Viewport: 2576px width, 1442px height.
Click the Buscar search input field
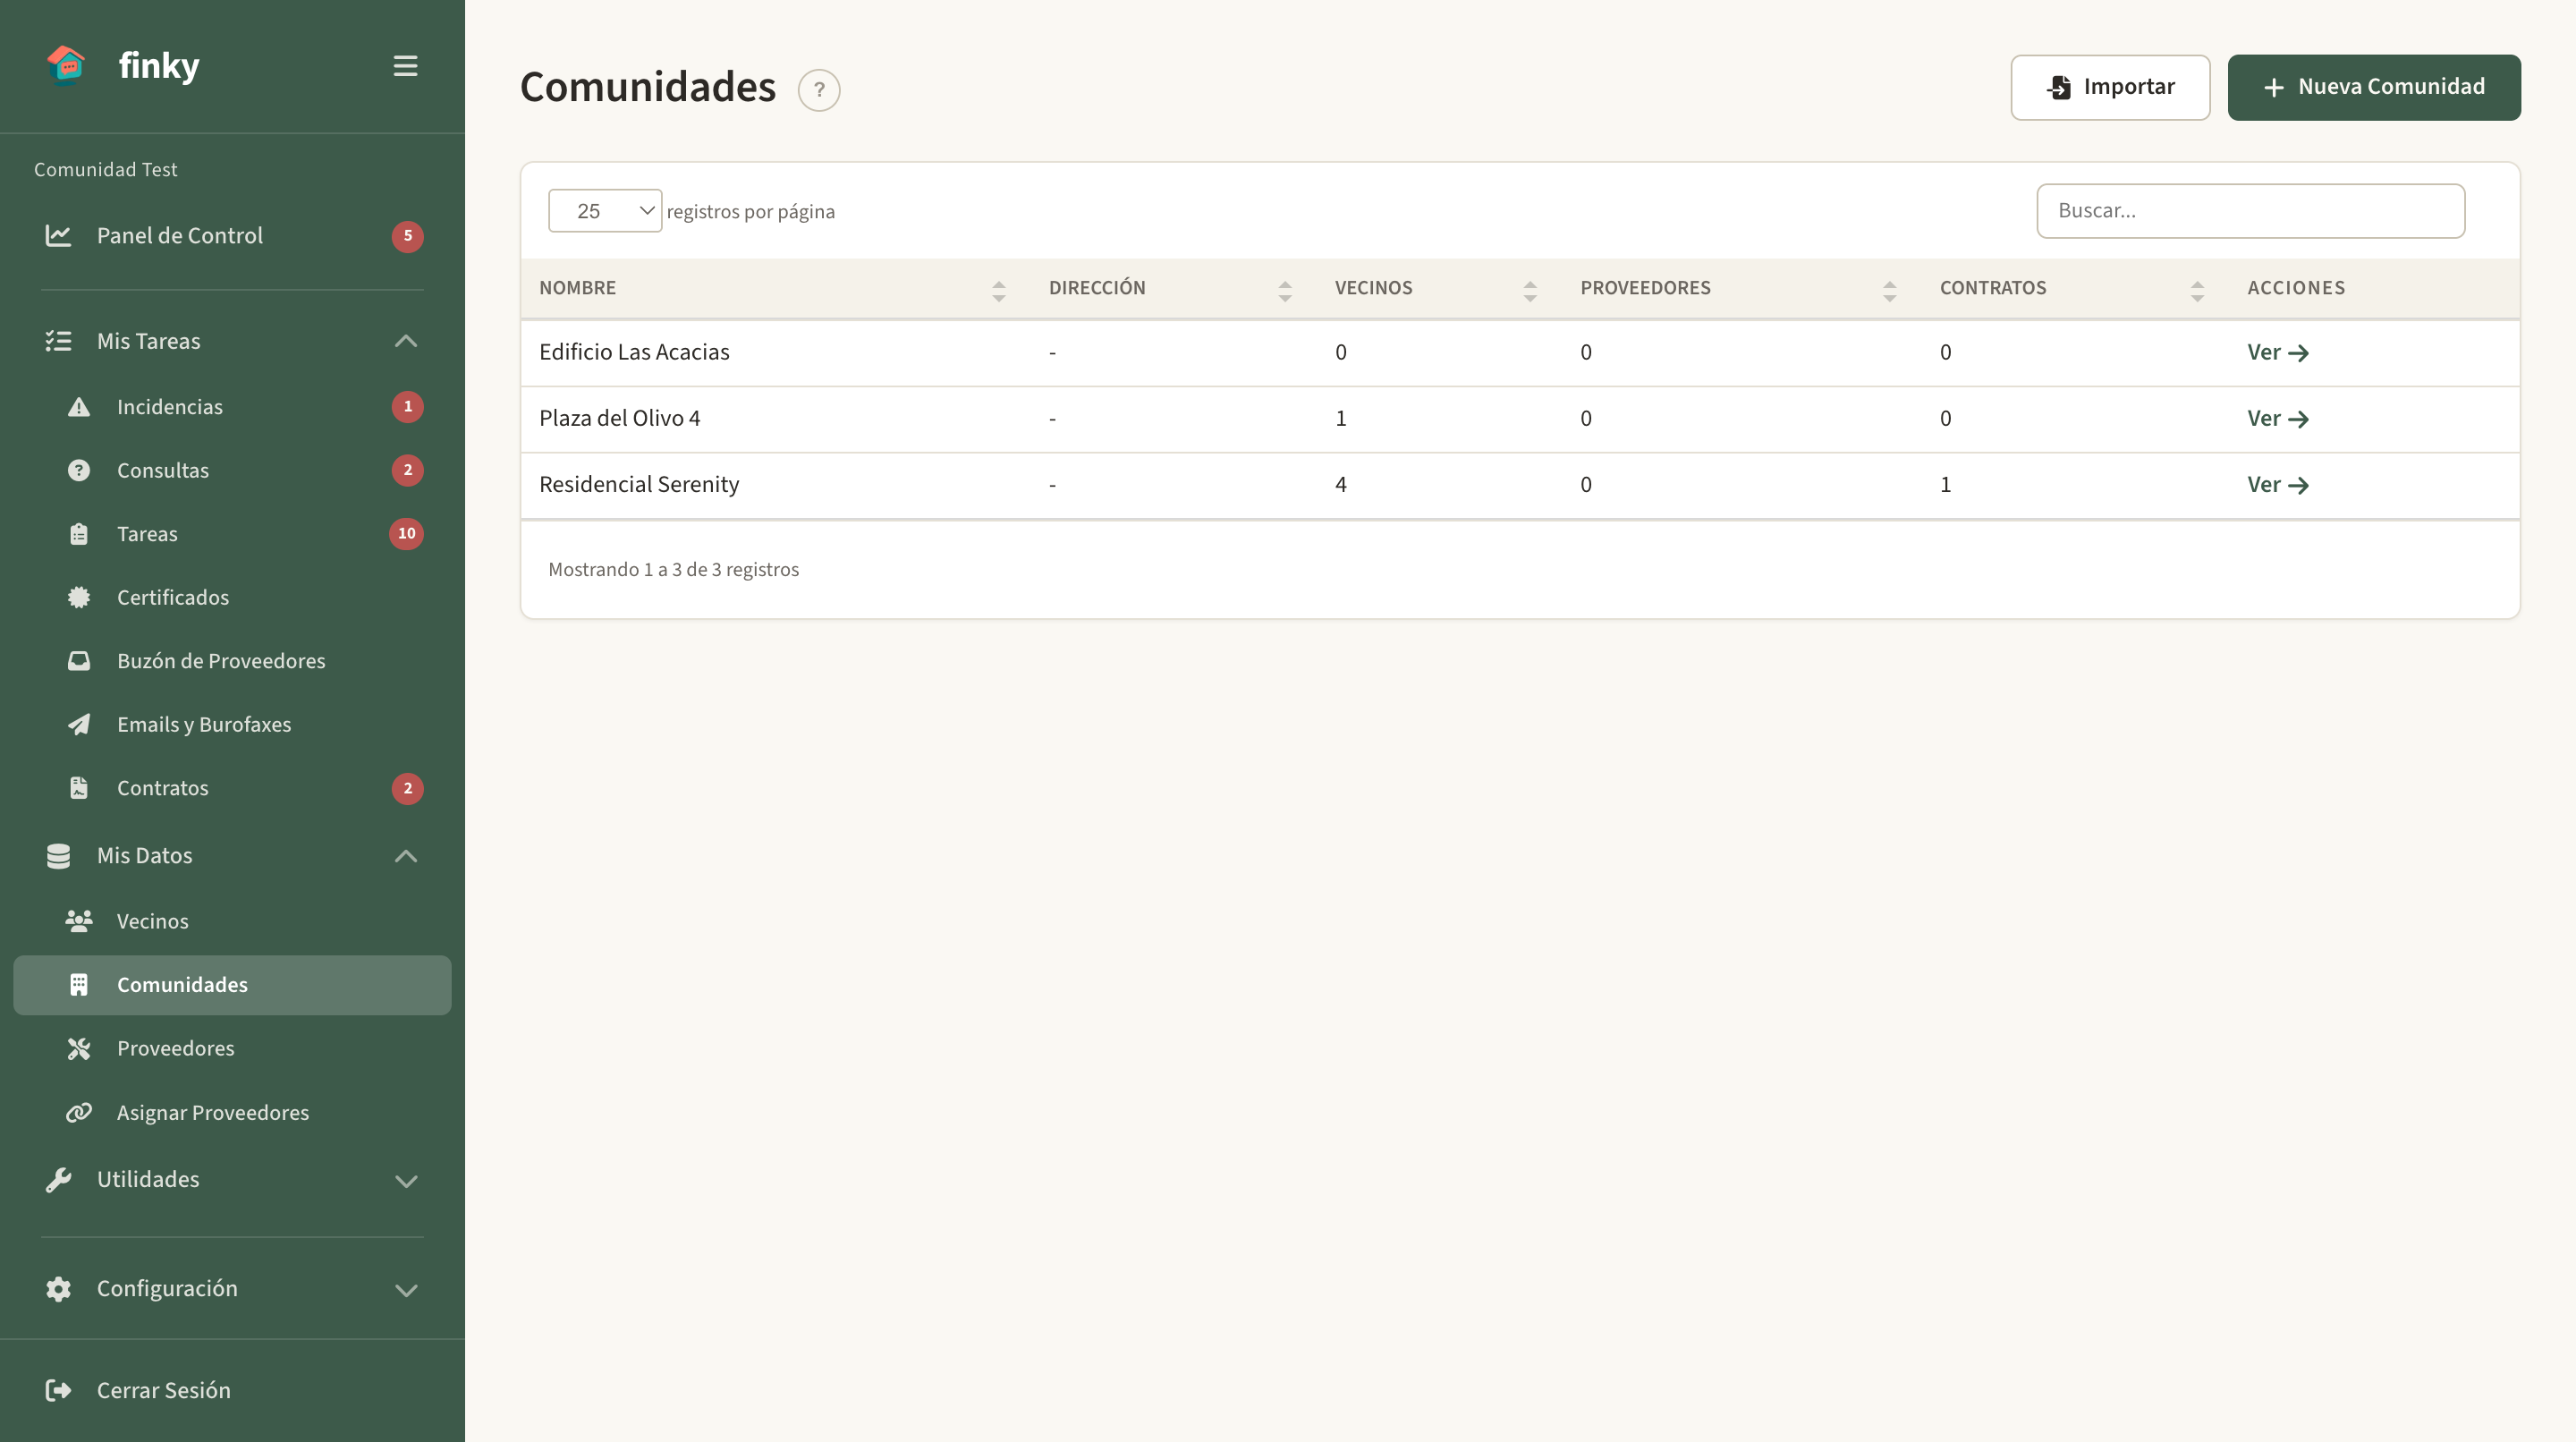[2250, 211]
